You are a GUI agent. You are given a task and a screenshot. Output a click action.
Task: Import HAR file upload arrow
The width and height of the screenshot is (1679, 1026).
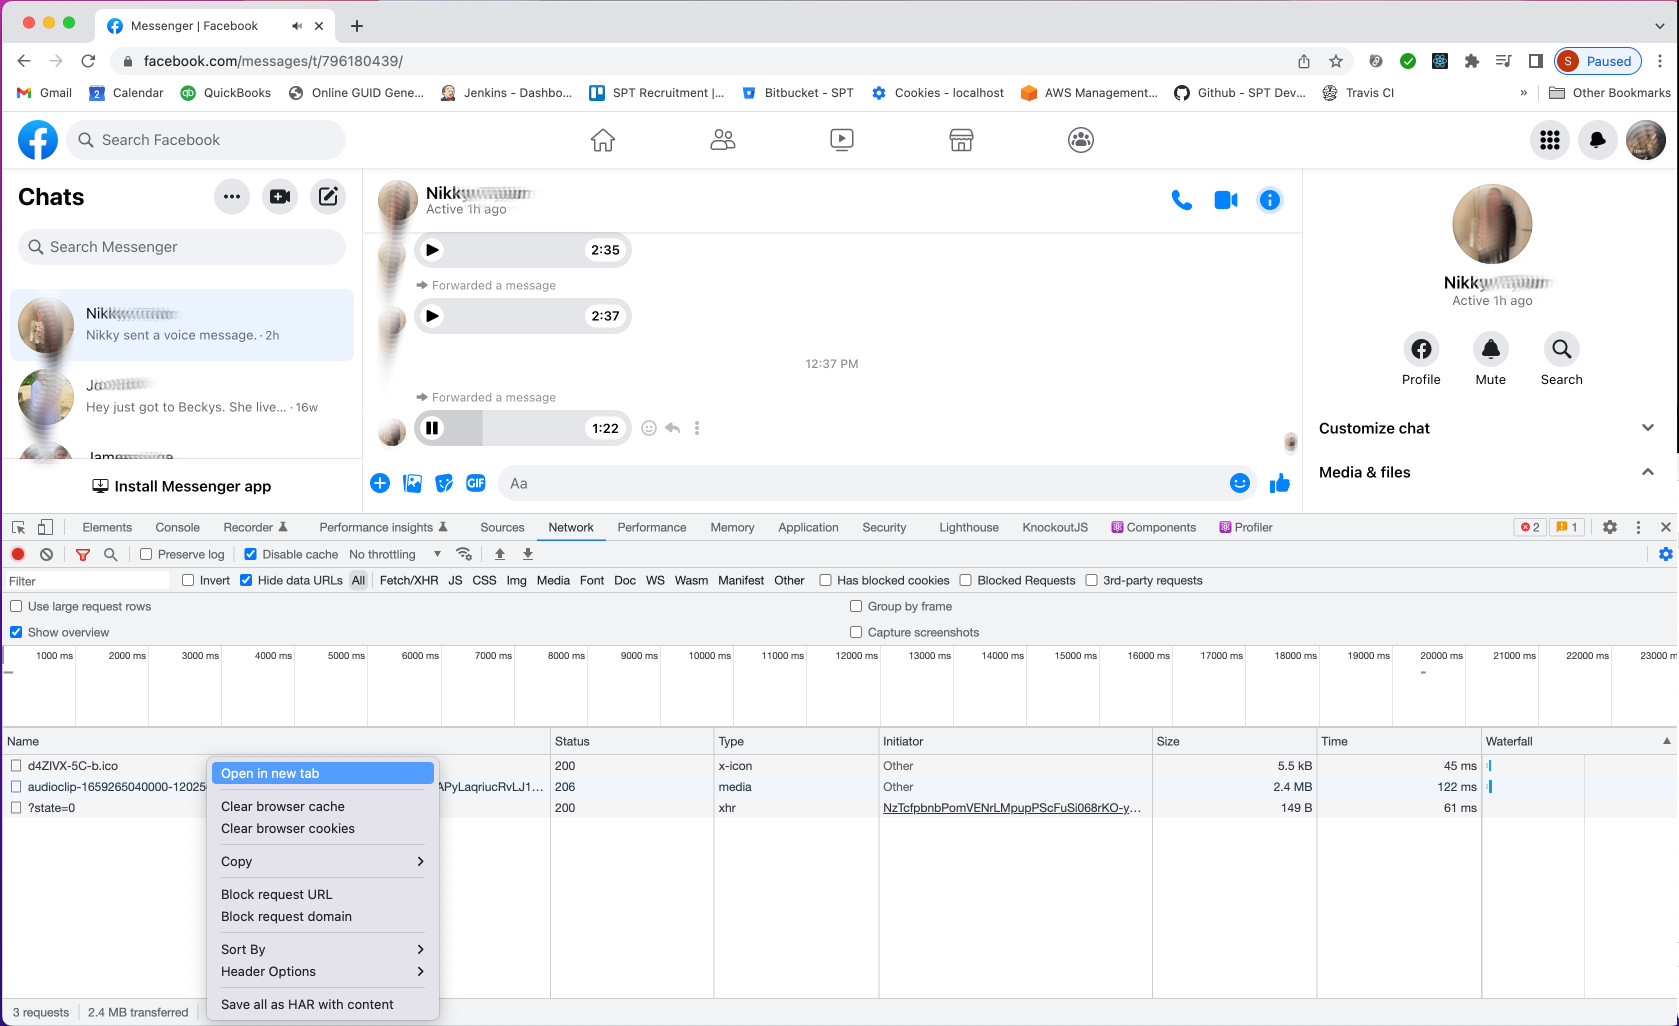point(500,554)
